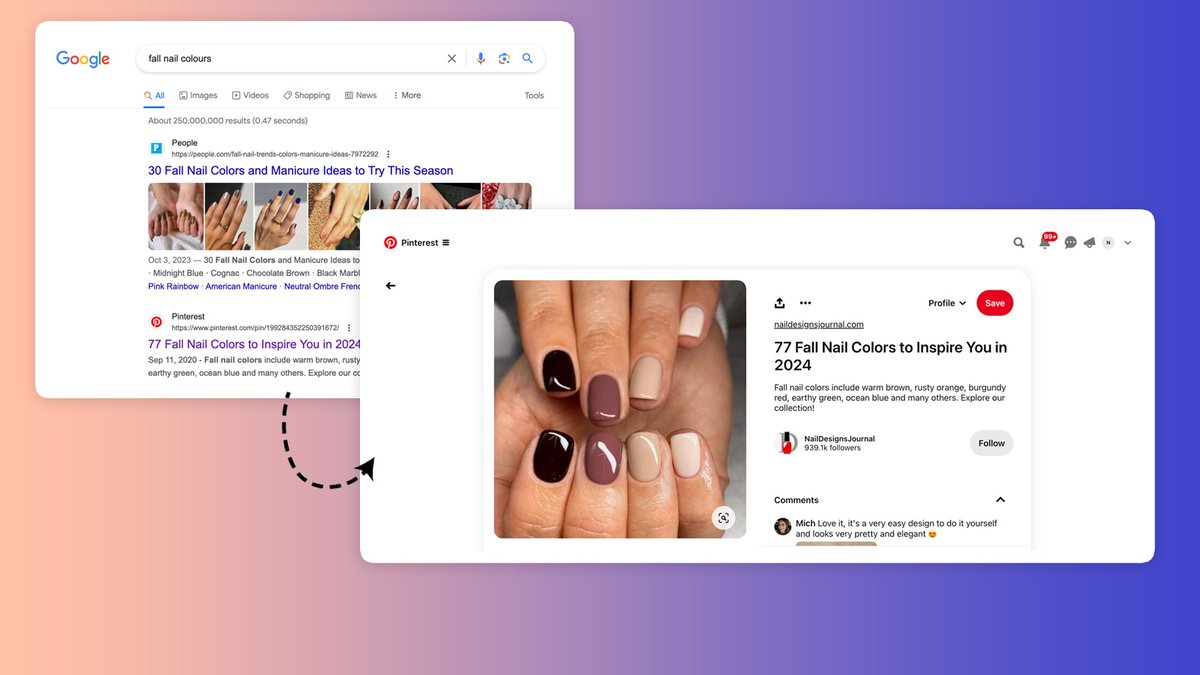Open three-dot menu beside People URL
This screenshot has width=1200, height=675.
coord(388,155)
